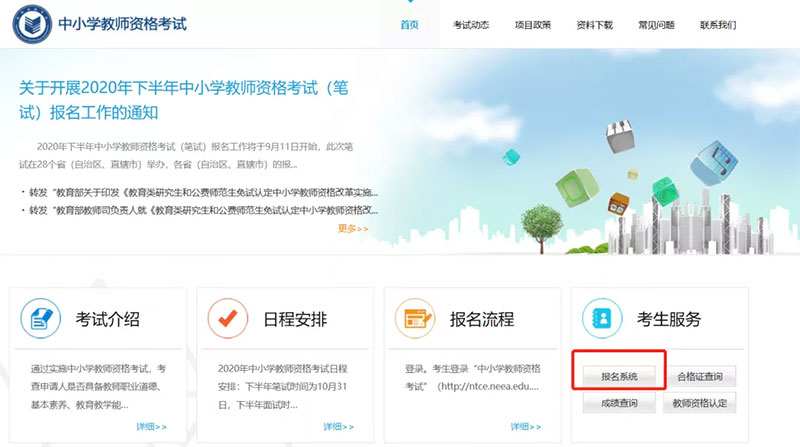Open the 报名系统 button
This screenshot has height=447, width=800.
pos(619,377)
